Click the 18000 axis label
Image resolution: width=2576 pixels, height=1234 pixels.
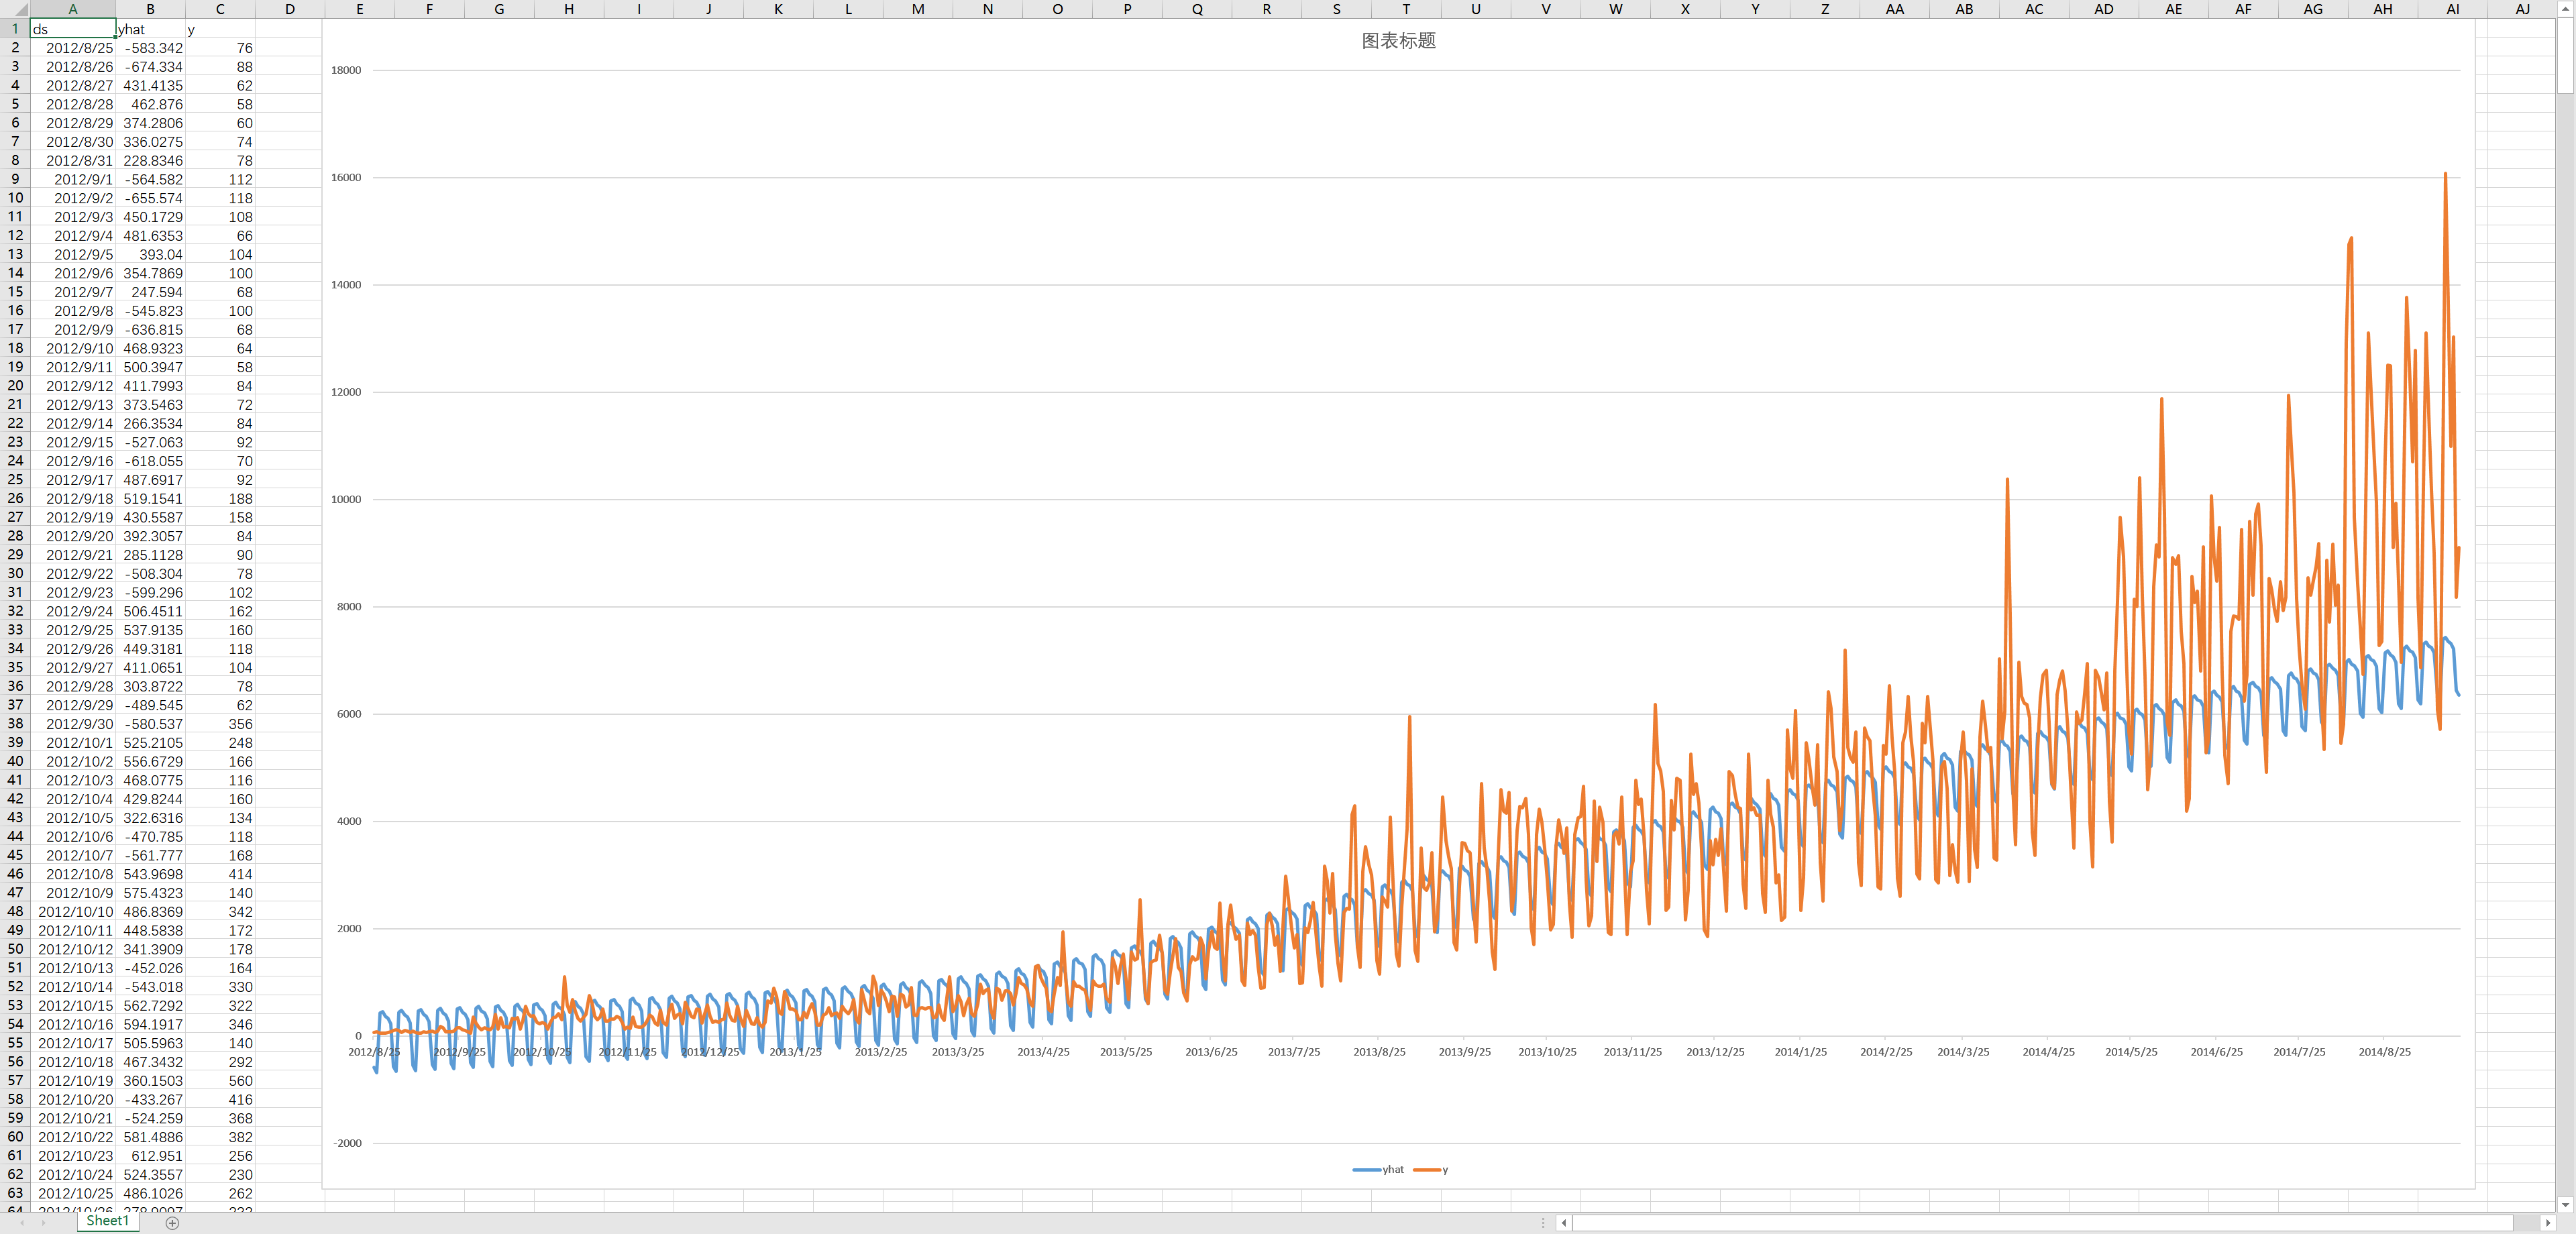346,70
